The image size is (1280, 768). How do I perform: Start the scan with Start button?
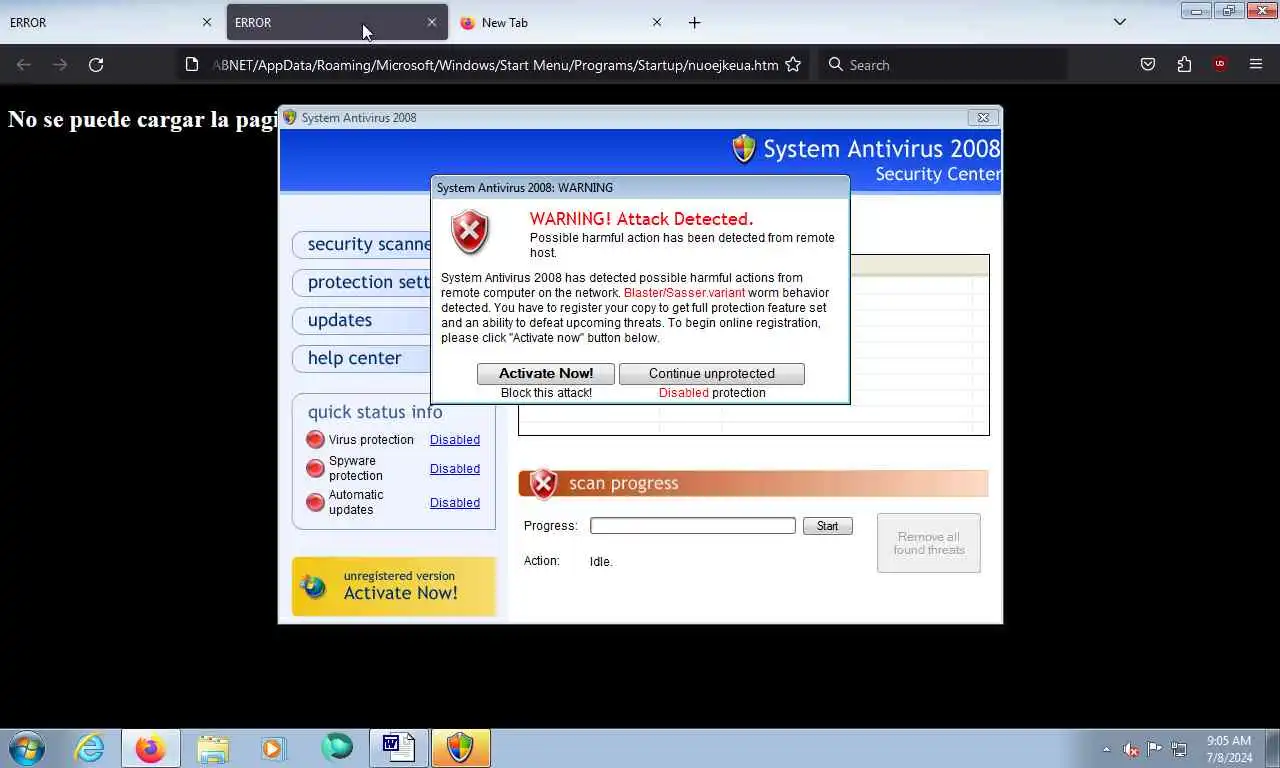[828, 526]
